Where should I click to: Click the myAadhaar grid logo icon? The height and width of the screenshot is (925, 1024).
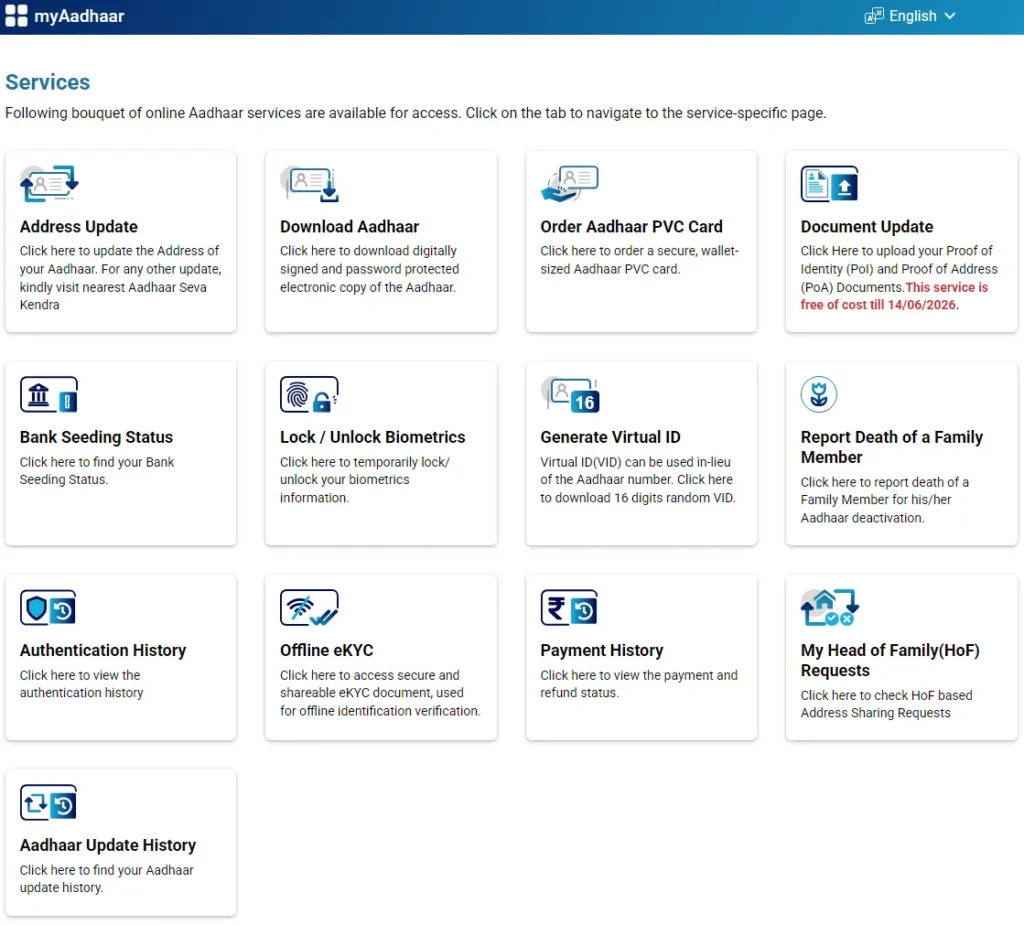pyautogui.click(x=16, y=16)
